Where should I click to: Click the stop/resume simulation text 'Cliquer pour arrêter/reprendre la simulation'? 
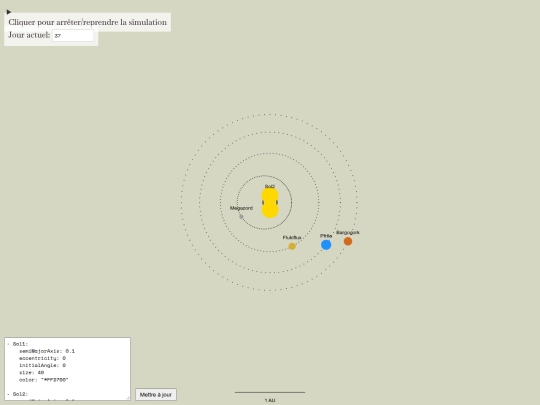click(x=87, y=22)
